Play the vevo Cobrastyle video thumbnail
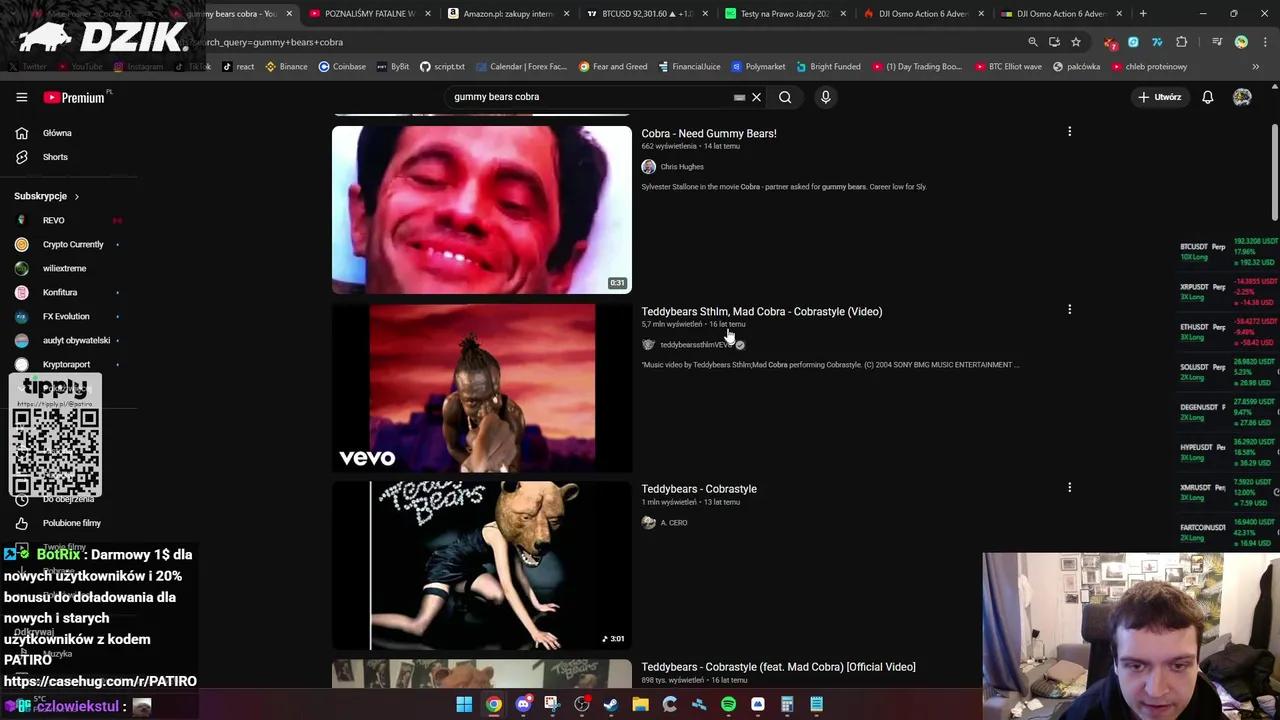Image resolution: width=1280 pixels, height=720 pixels. point(481,388)
